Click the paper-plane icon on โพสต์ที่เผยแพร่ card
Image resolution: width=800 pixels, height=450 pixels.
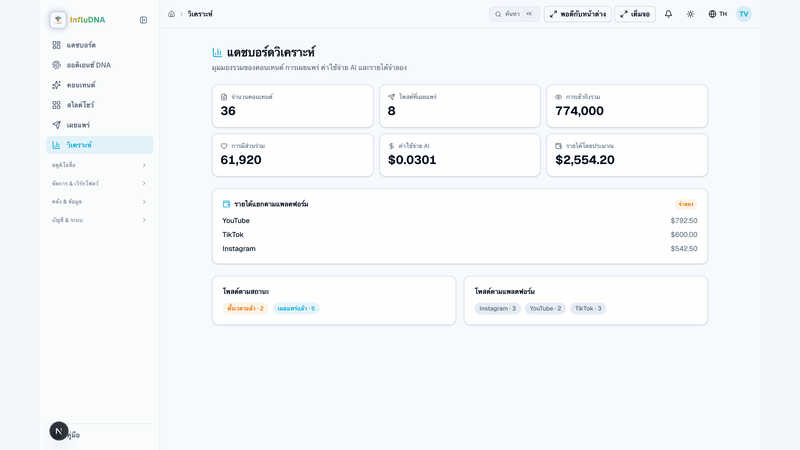[391, 97]
